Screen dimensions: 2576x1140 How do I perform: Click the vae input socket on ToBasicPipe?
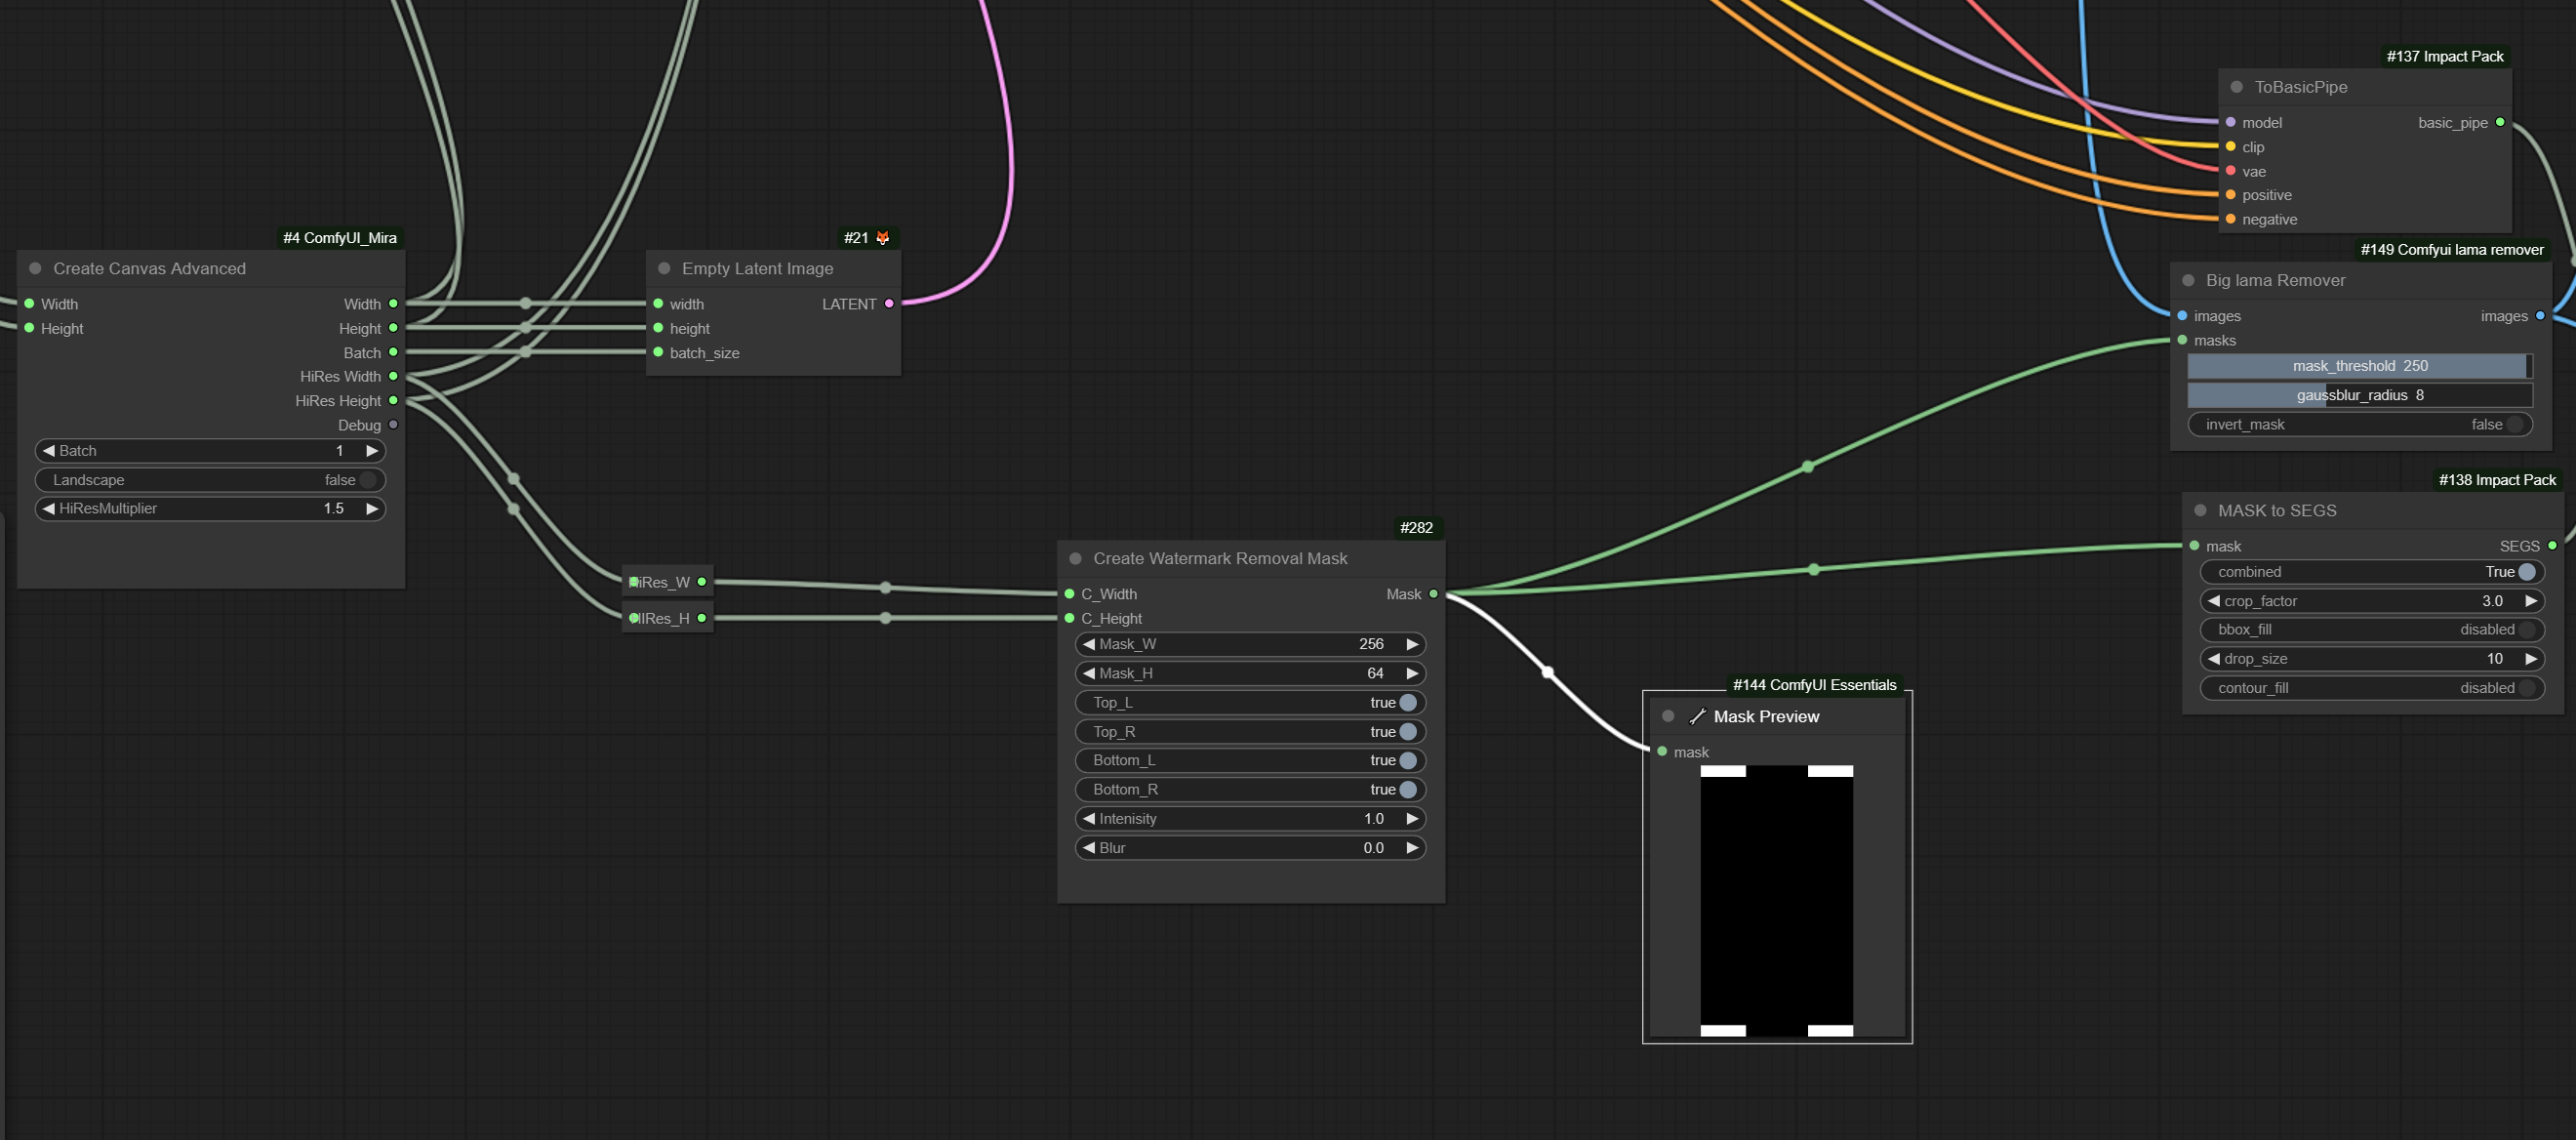tap(2230, 171)
